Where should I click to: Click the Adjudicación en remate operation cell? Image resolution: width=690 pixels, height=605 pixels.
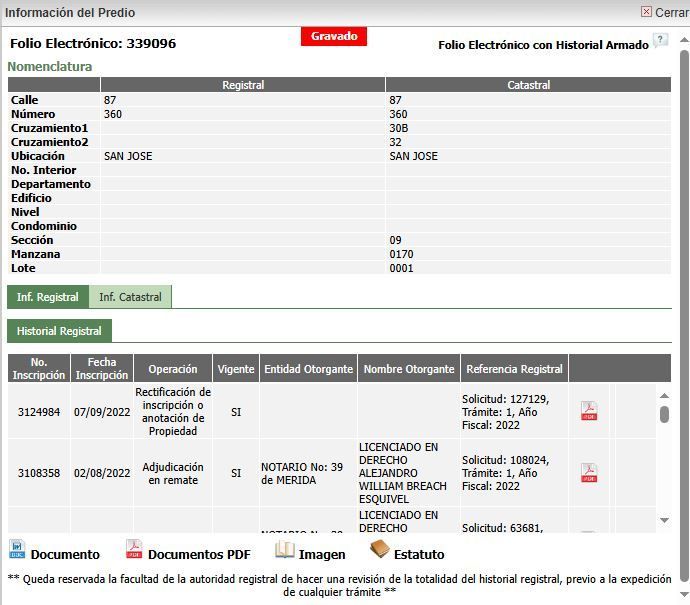pos(173,473)
